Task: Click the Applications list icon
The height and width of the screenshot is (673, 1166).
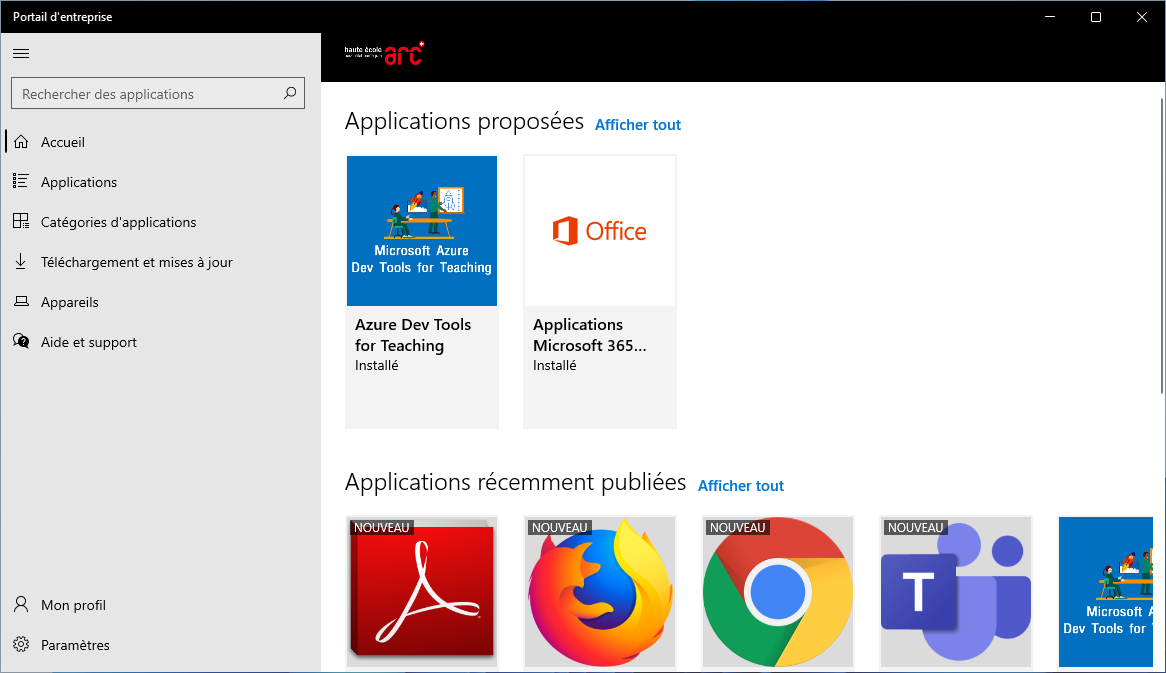Action: coord(21,181)
